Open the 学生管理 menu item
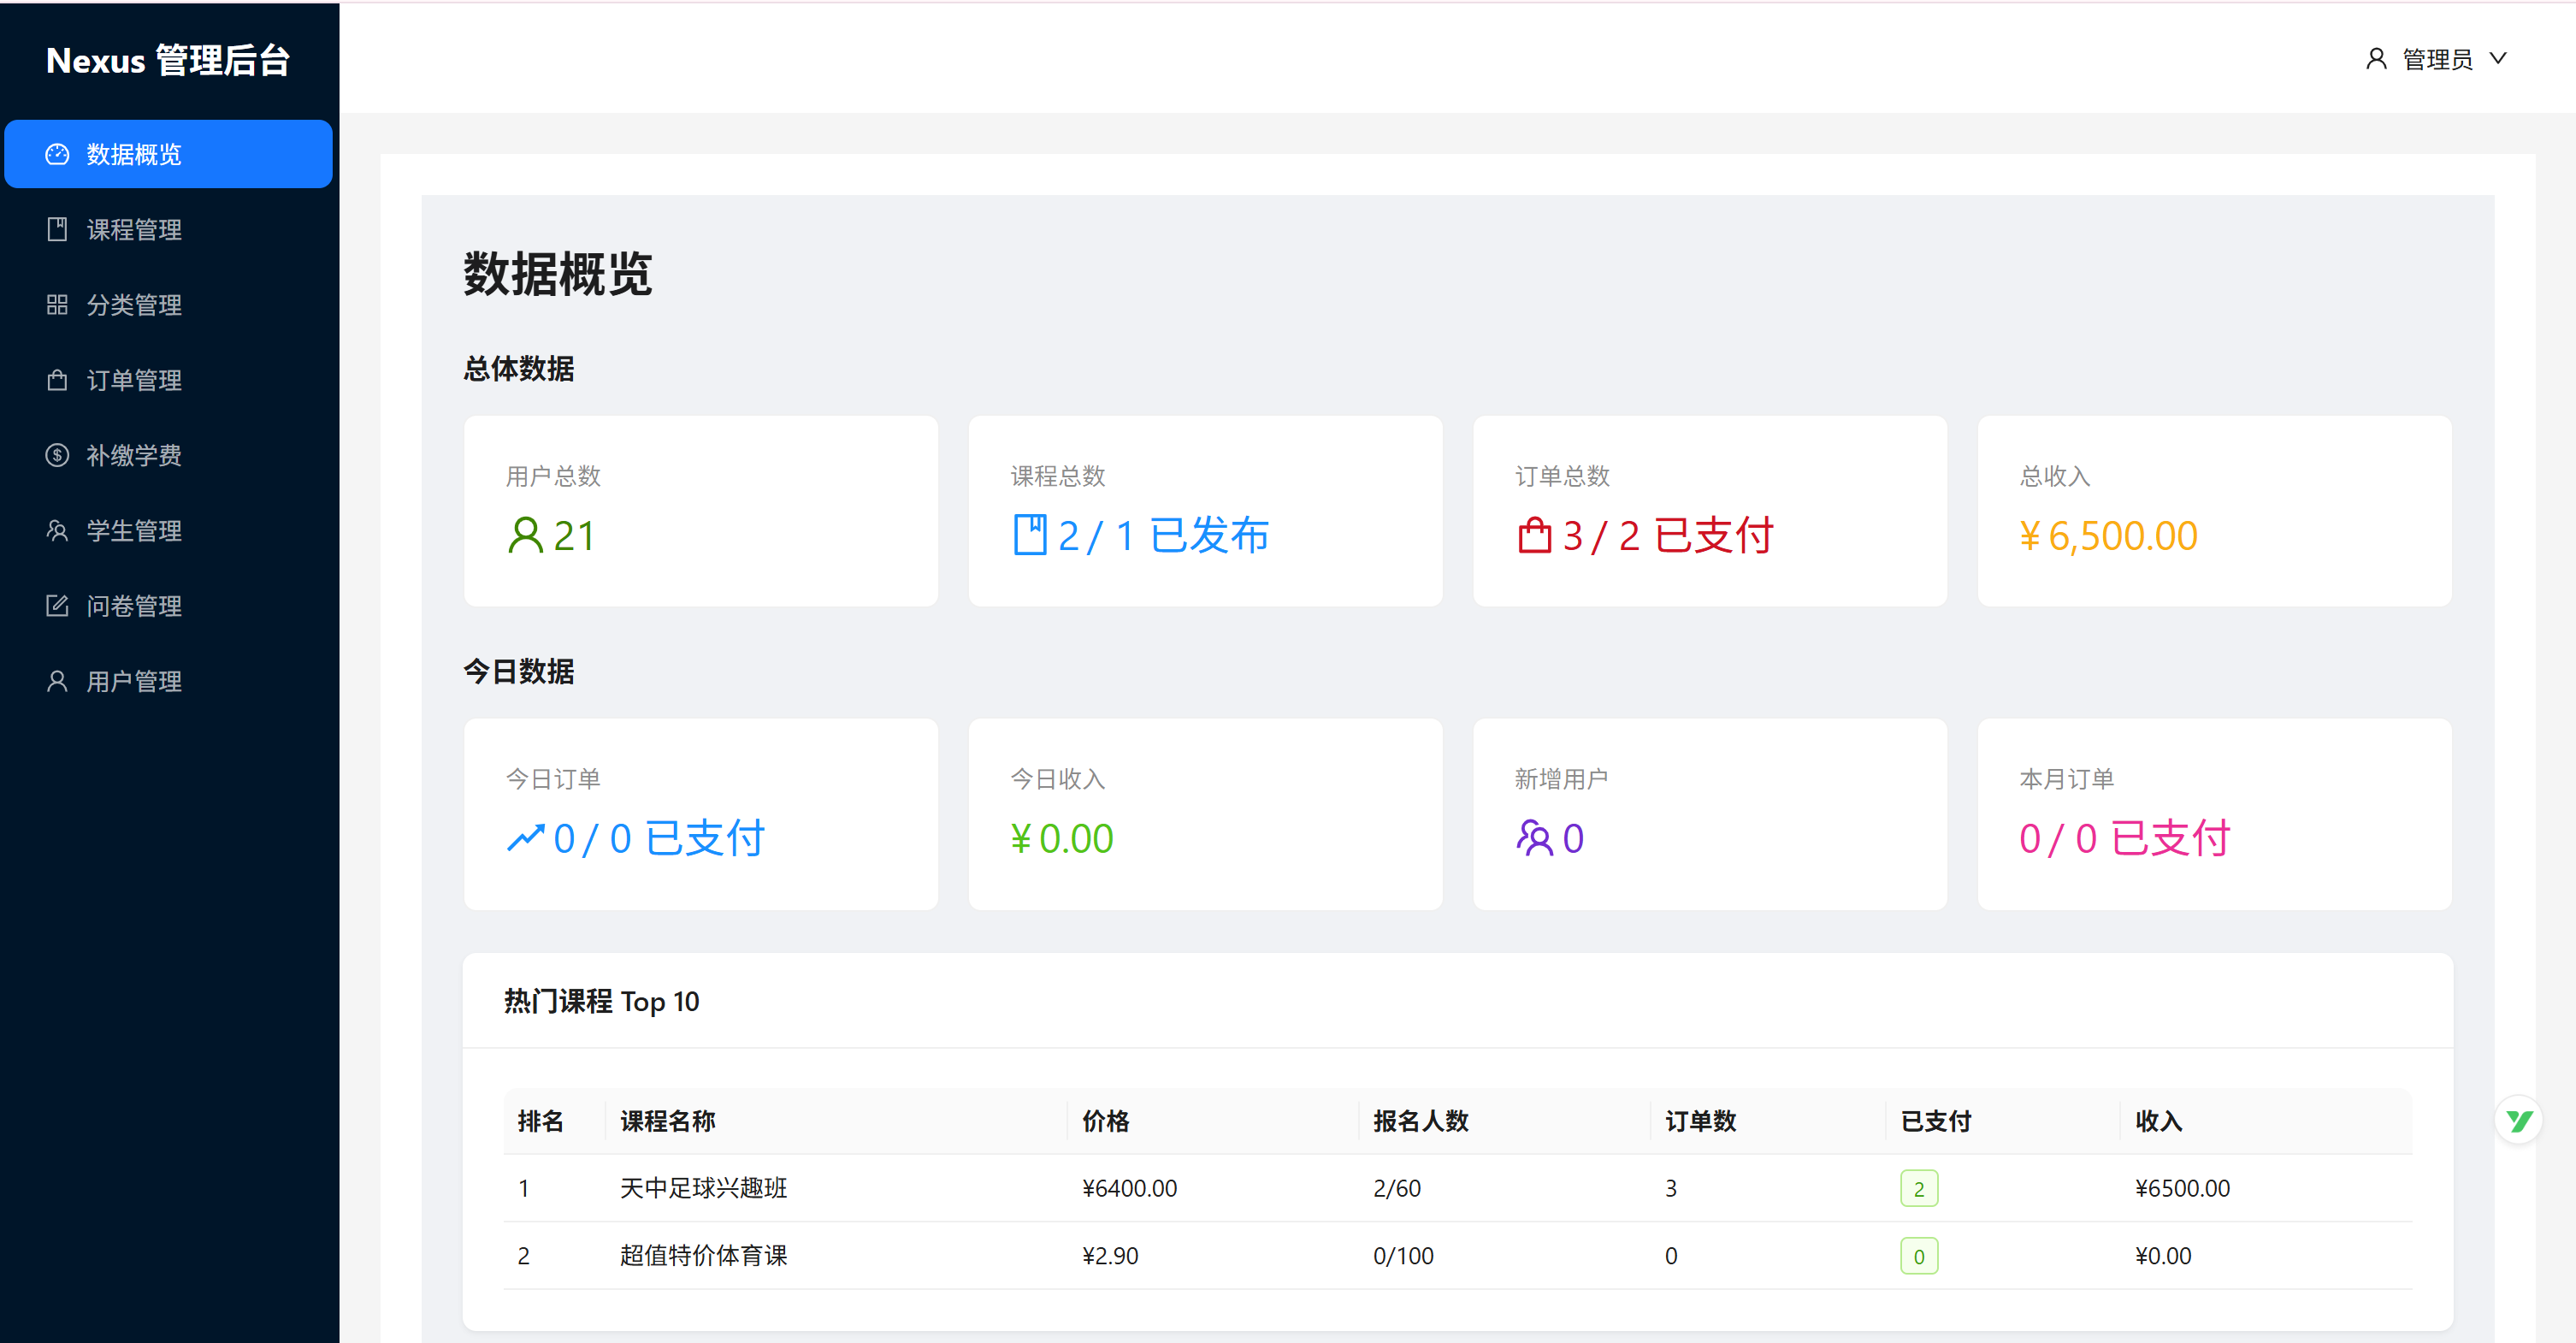The image size is (2576, 1343). click(134, 530)
